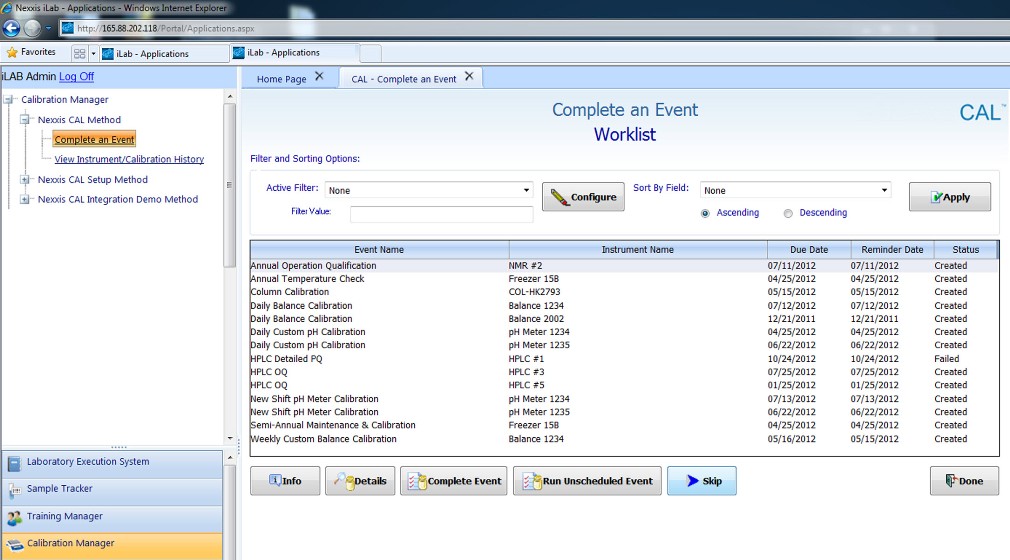Sort by Instrument Name column header
1010x560 pixels.
(x=638, y=249)
